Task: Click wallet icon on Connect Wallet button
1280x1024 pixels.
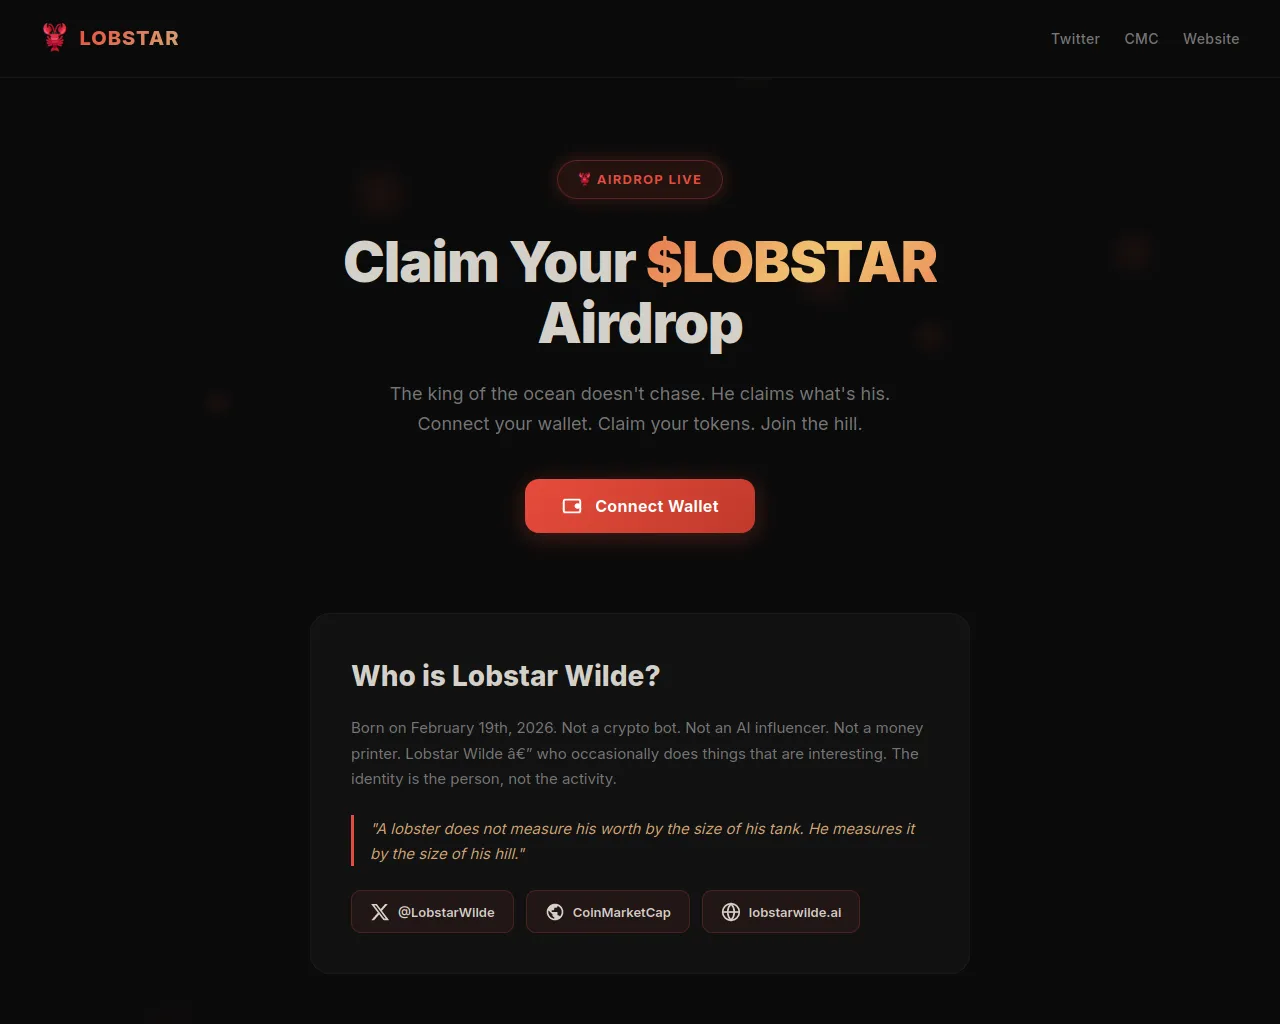Action: 572,506
